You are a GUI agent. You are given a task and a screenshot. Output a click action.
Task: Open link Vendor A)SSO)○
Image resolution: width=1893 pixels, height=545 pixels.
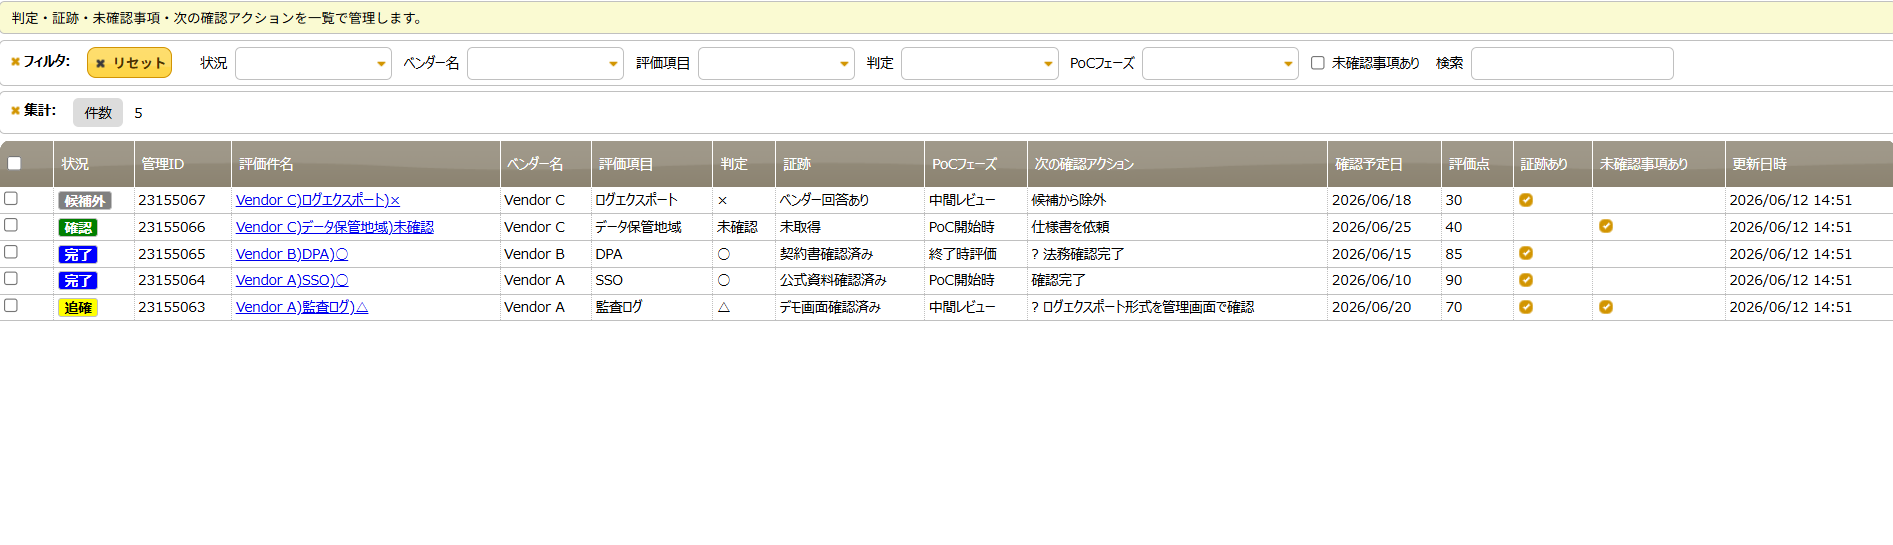click(x=292, y=280)
